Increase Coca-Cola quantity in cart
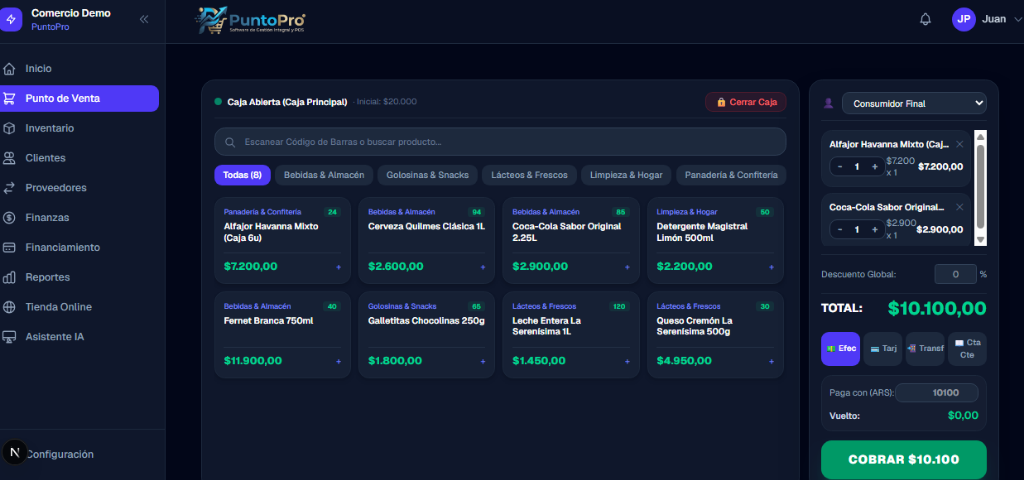 pos(874,229)
